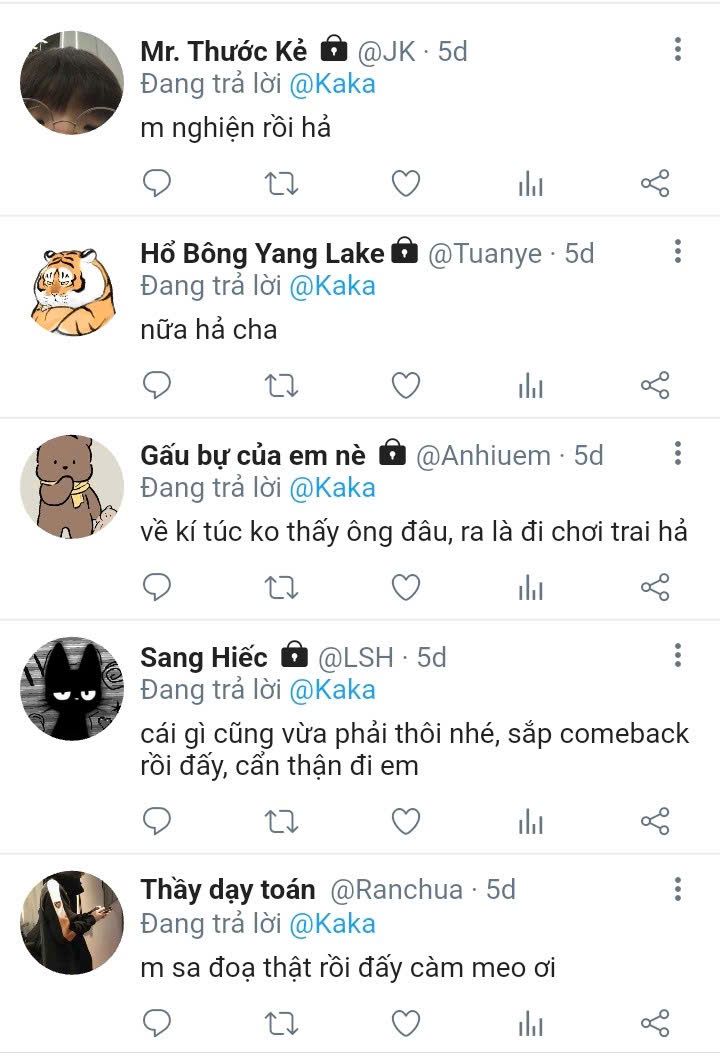
Task: Open @Kaka mention under Mr. Thước Kẻ
Action: tap(332, 84)
